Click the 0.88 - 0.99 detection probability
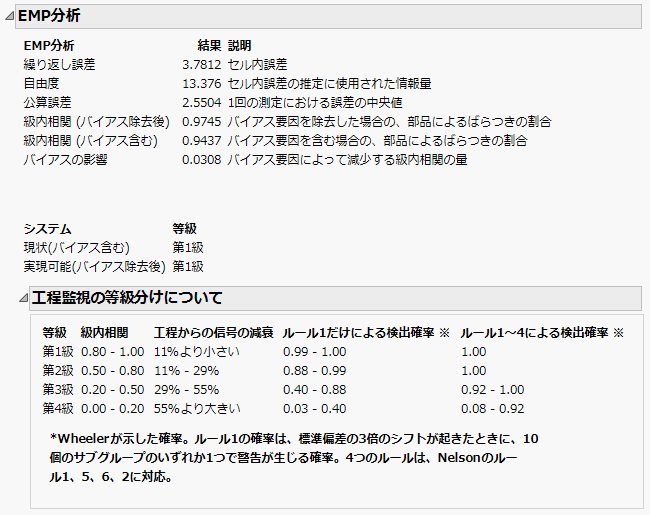The width and height of the screenshot is (650, 515). (315, 371)
